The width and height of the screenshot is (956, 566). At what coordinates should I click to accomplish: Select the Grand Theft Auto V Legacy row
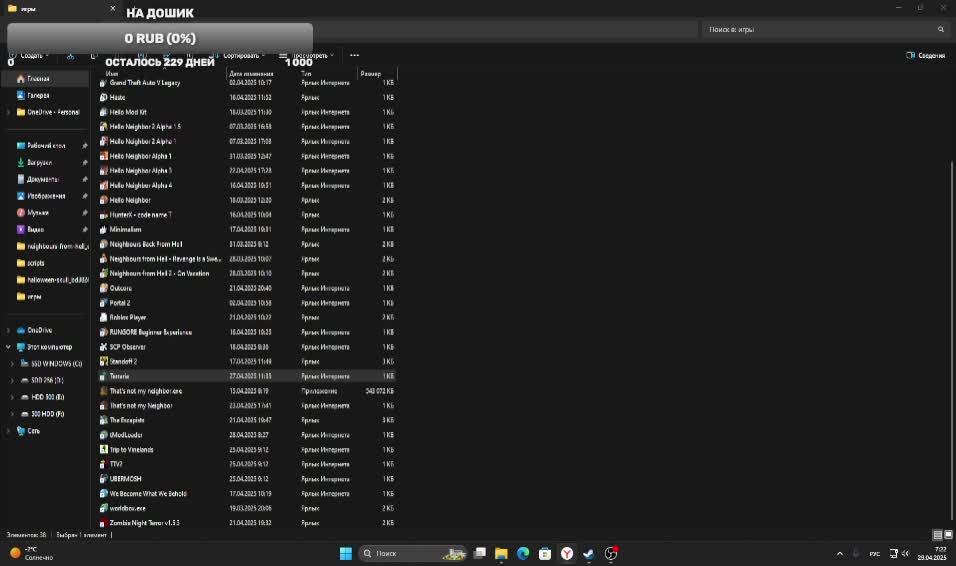pos(247,82)
